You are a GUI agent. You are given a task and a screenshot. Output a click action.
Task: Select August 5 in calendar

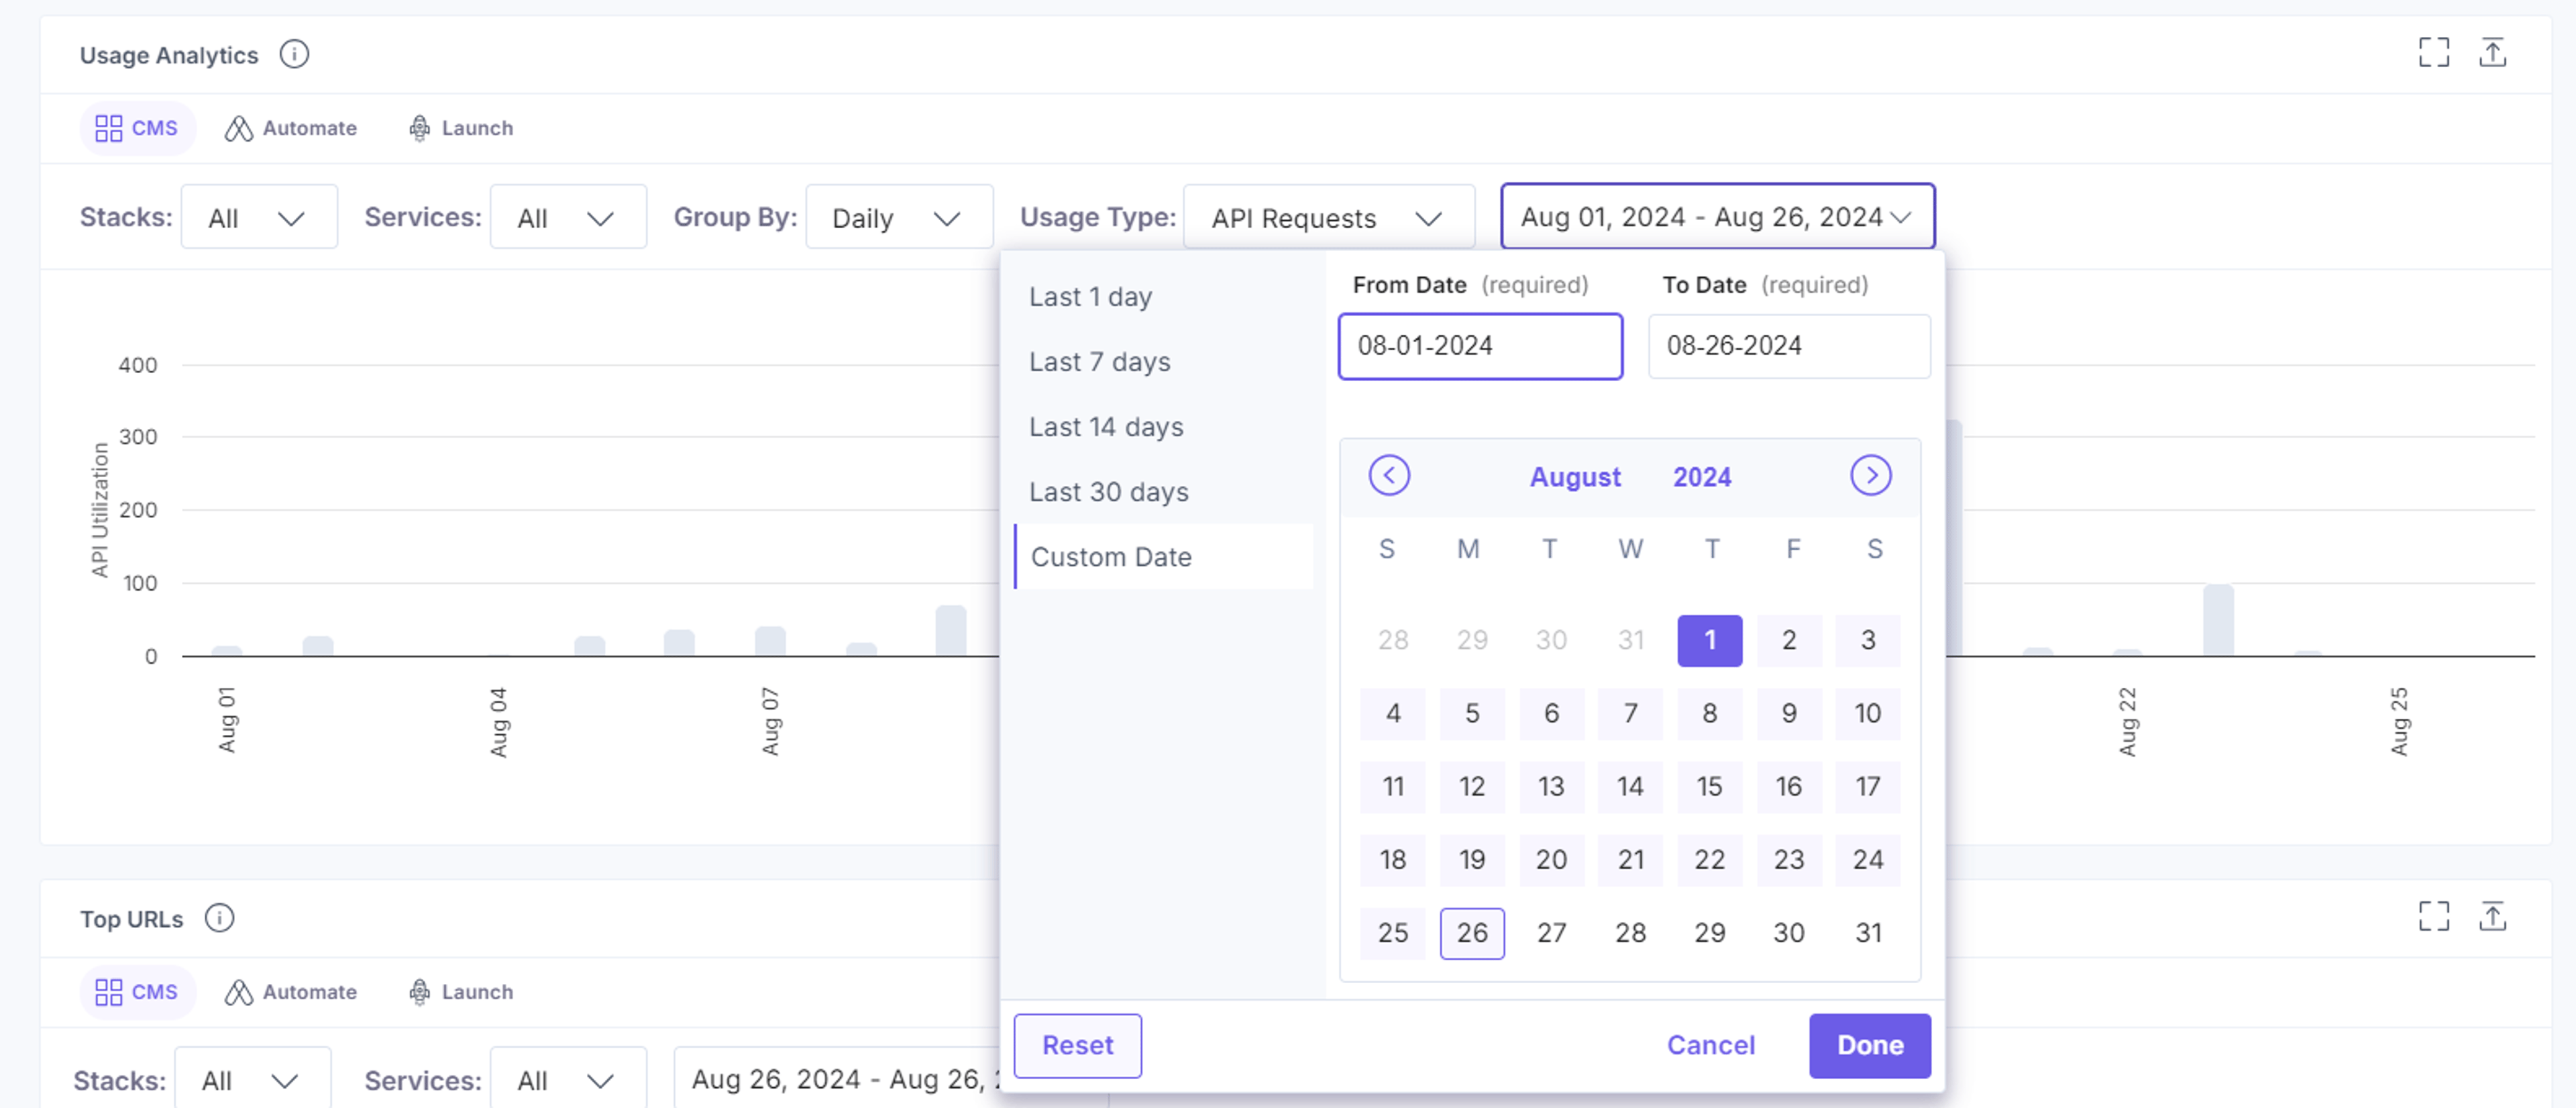click(1472, 713)
